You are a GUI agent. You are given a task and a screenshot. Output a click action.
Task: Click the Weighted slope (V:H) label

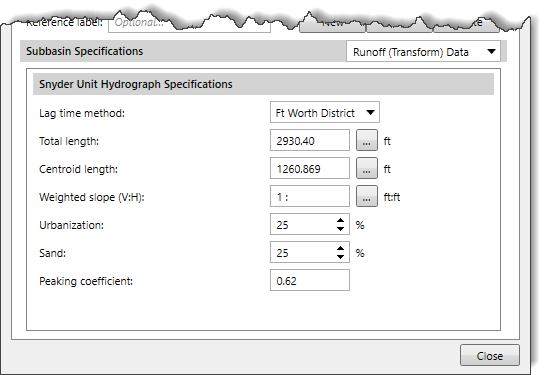92,197
